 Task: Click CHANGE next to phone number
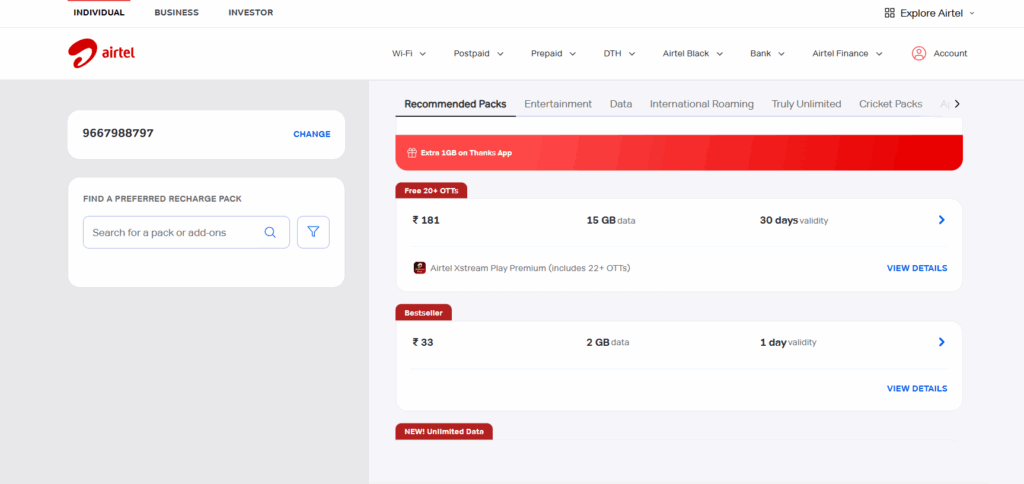coord(311,134)
